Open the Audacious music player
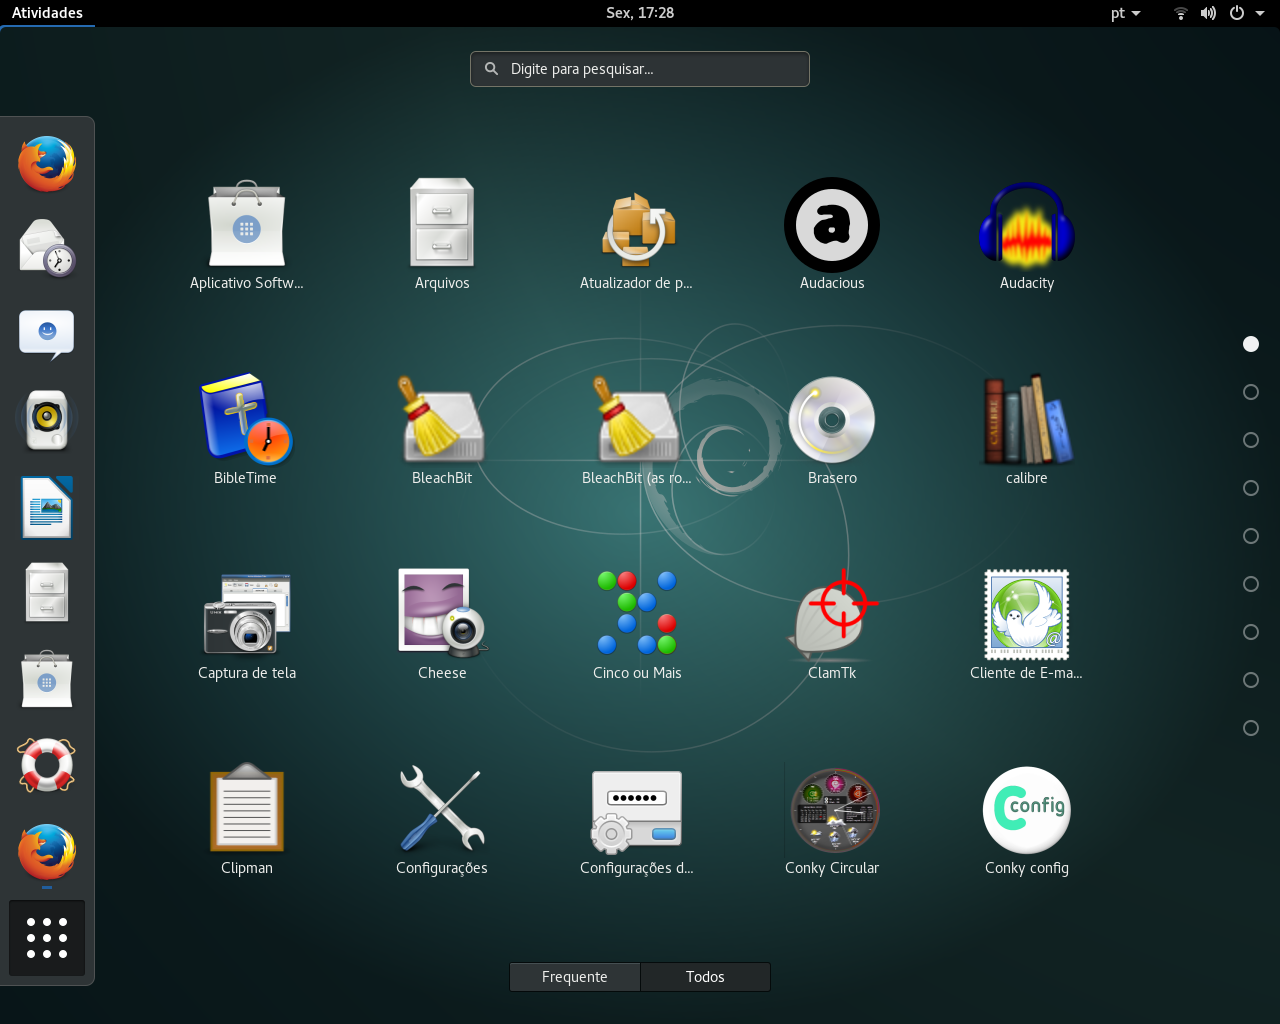The height and width of the screenshot is (1024, 1280). [x=831, y=225]
